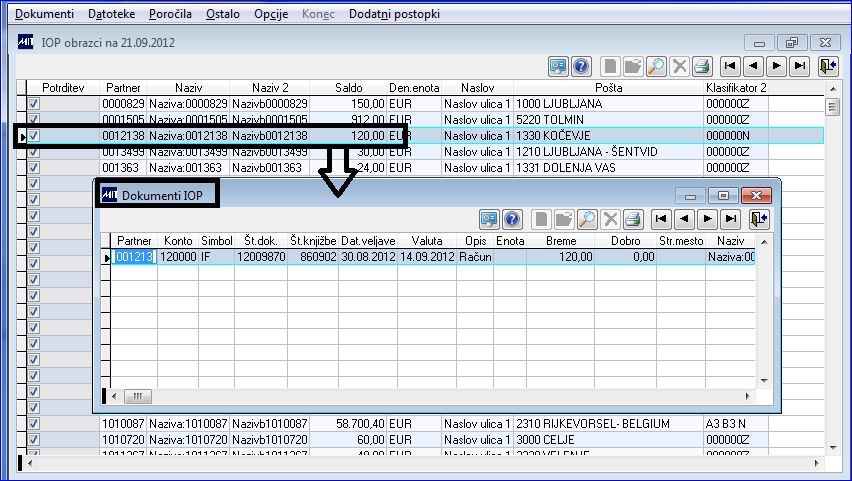Viewport: 852px width, 481px height.
Task: Toggle Potrditev checkbox for partner 0012138
Action: 34,135
